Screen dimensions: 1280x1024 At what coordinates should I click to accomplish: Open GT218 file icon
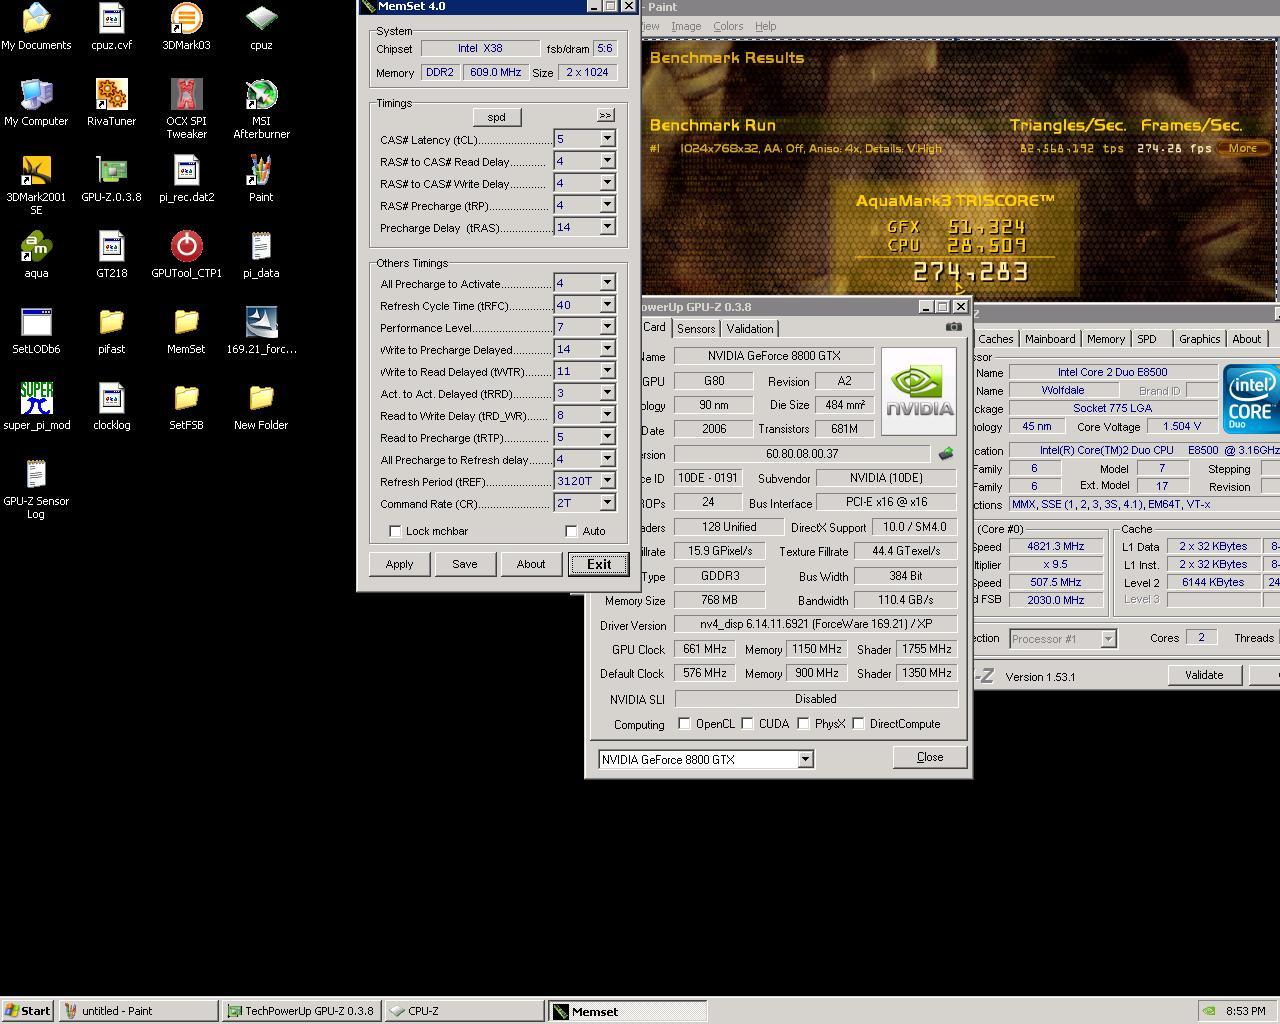click(x=111, y=255)
